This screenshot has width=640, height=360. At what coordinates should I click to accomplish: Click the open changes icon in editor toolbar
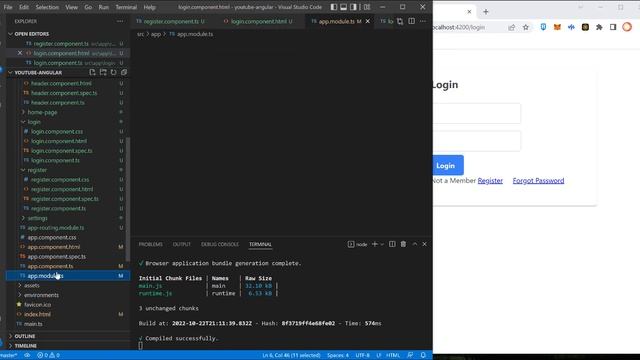pos(400,21)
